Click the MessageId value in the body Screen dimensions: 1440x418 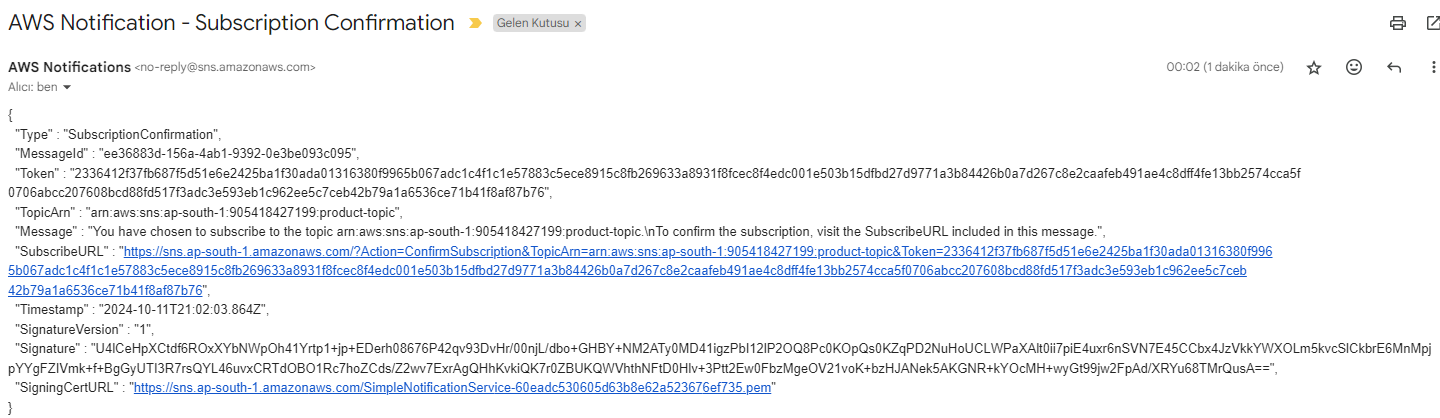pyautogui.click(x=226, y=153)
